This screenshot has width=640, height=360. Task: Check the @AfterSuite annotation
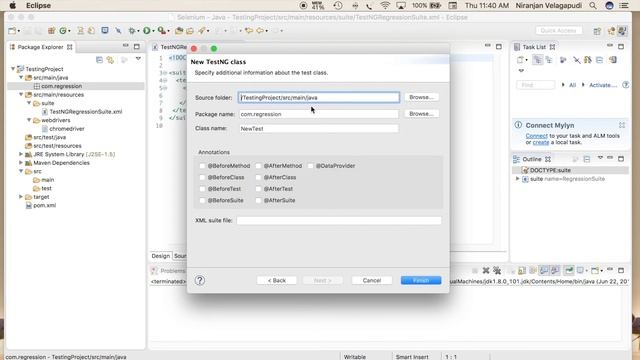258,200
